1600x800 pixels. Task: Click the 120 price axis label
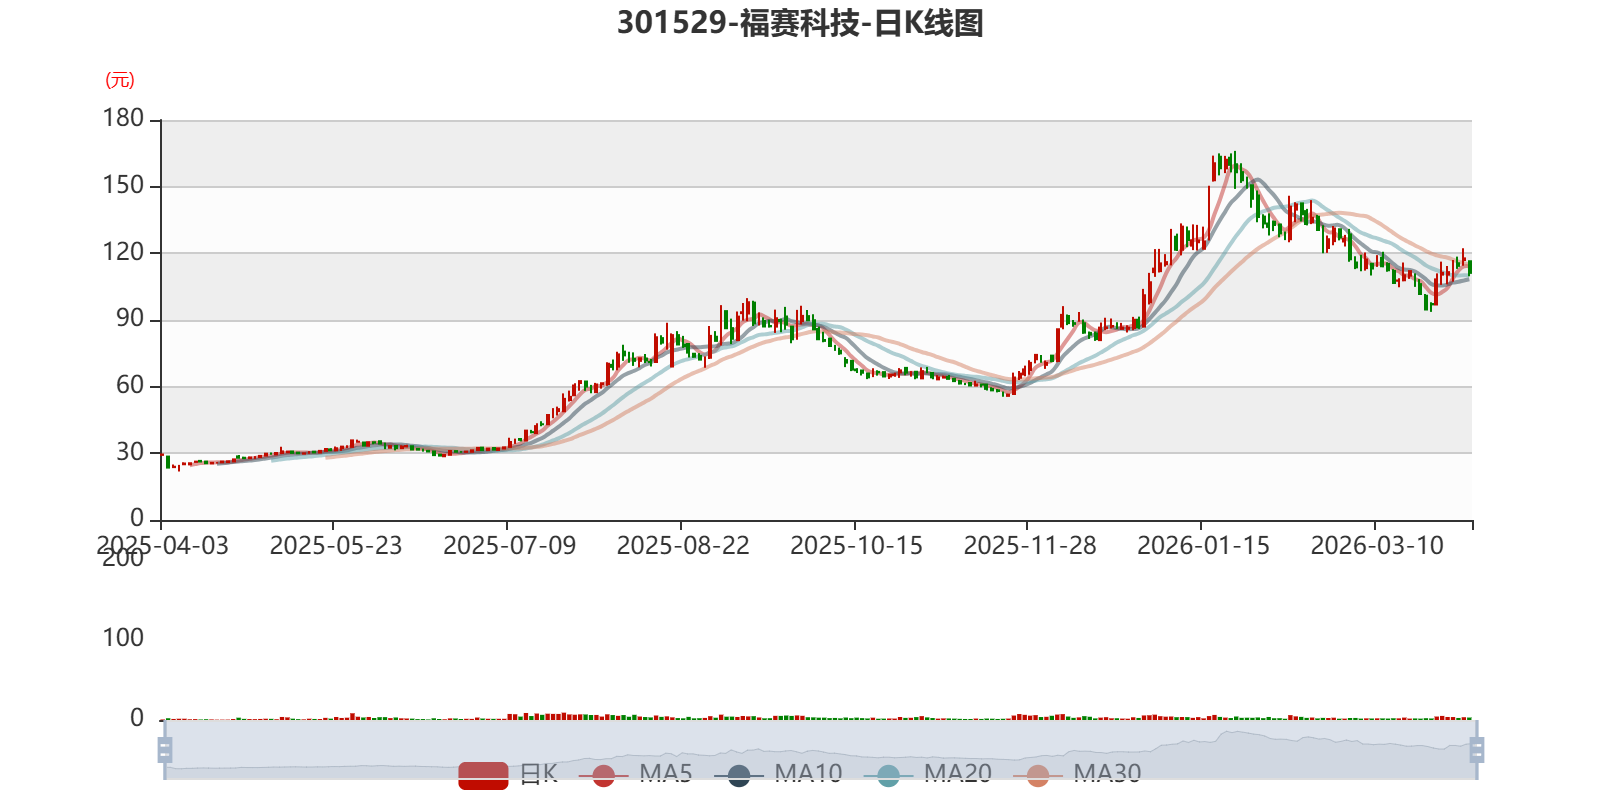124,252
